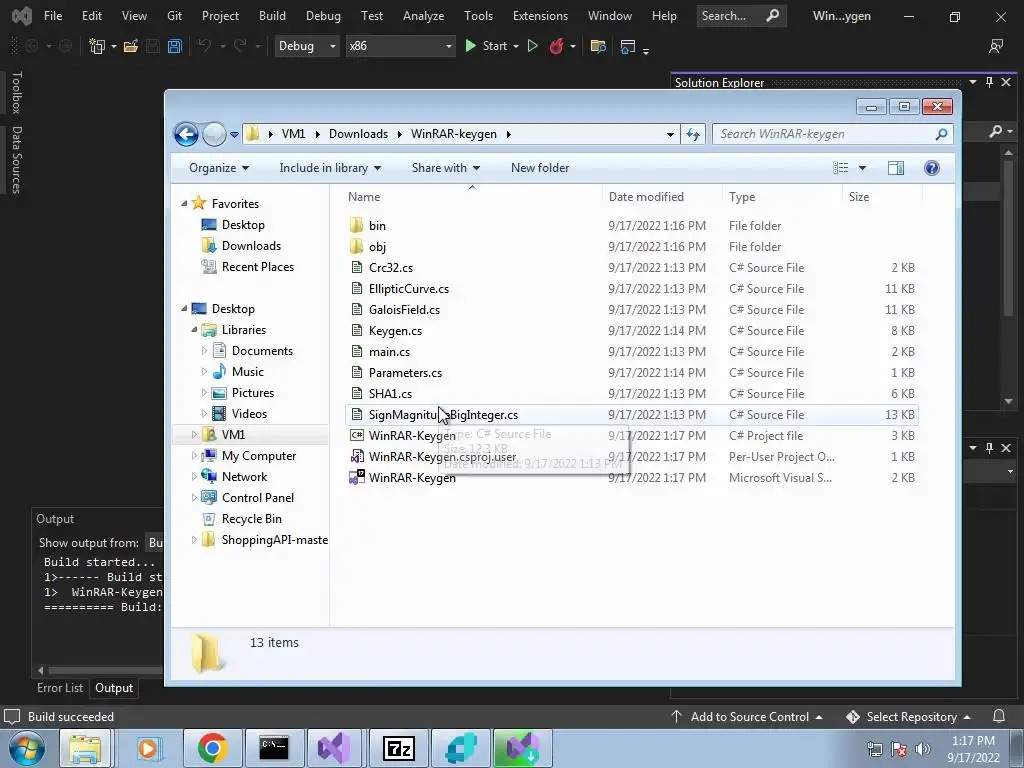Select the GaloisField.cs file
Viewport: 1024px width, 768px height.
pyautogui.click(x=404, y=310)
